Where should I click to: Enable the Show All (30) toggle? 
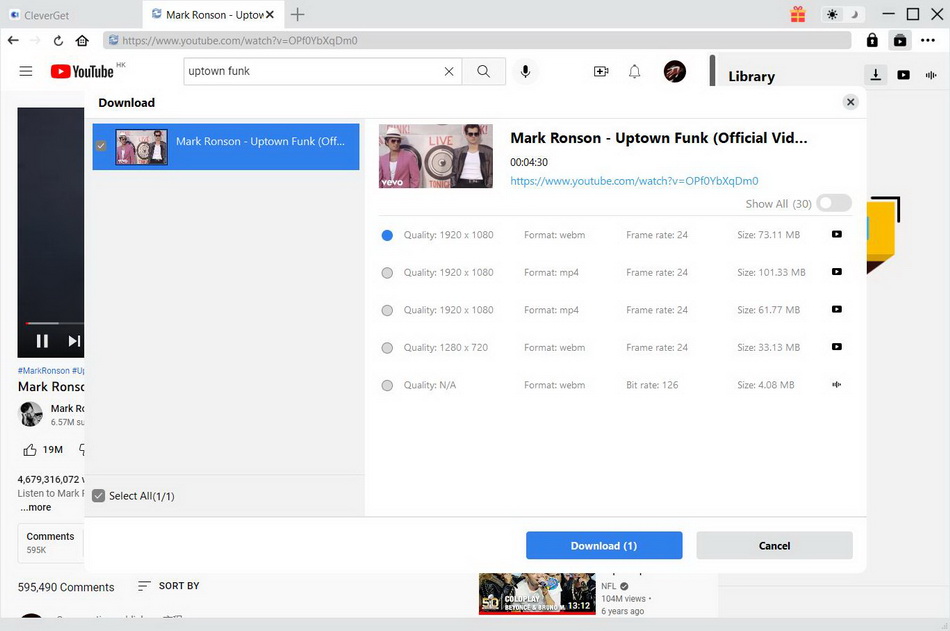[x=833, y=203]
